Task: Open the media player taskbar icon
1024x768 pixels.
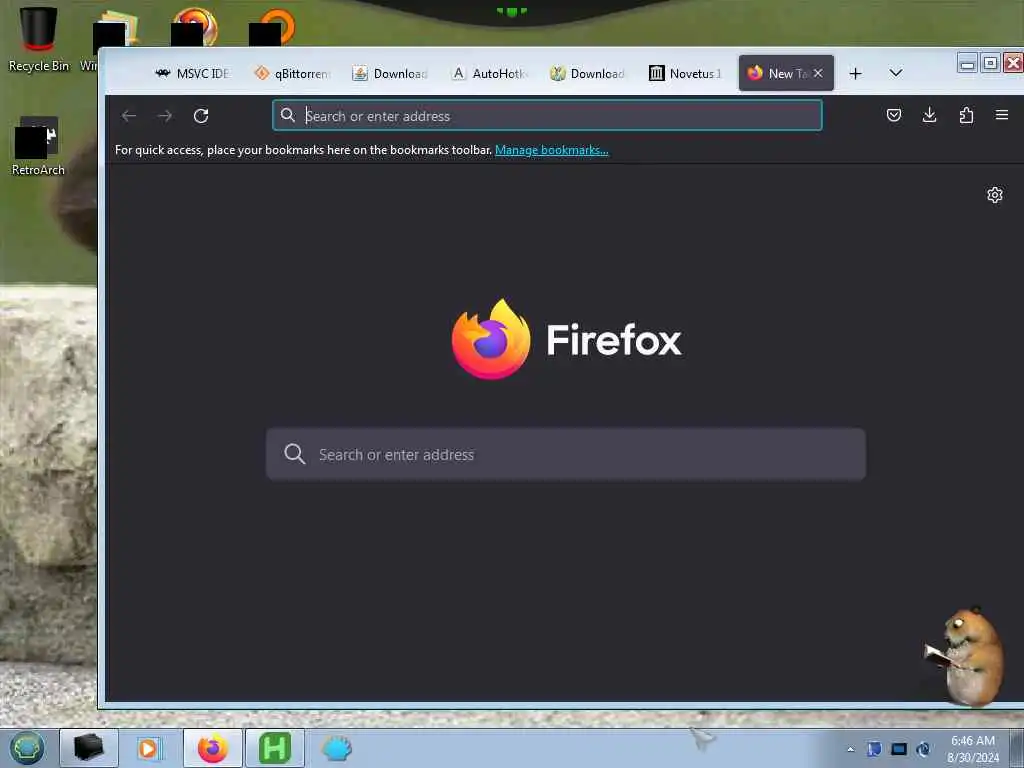Action: [x=150, y=748]
